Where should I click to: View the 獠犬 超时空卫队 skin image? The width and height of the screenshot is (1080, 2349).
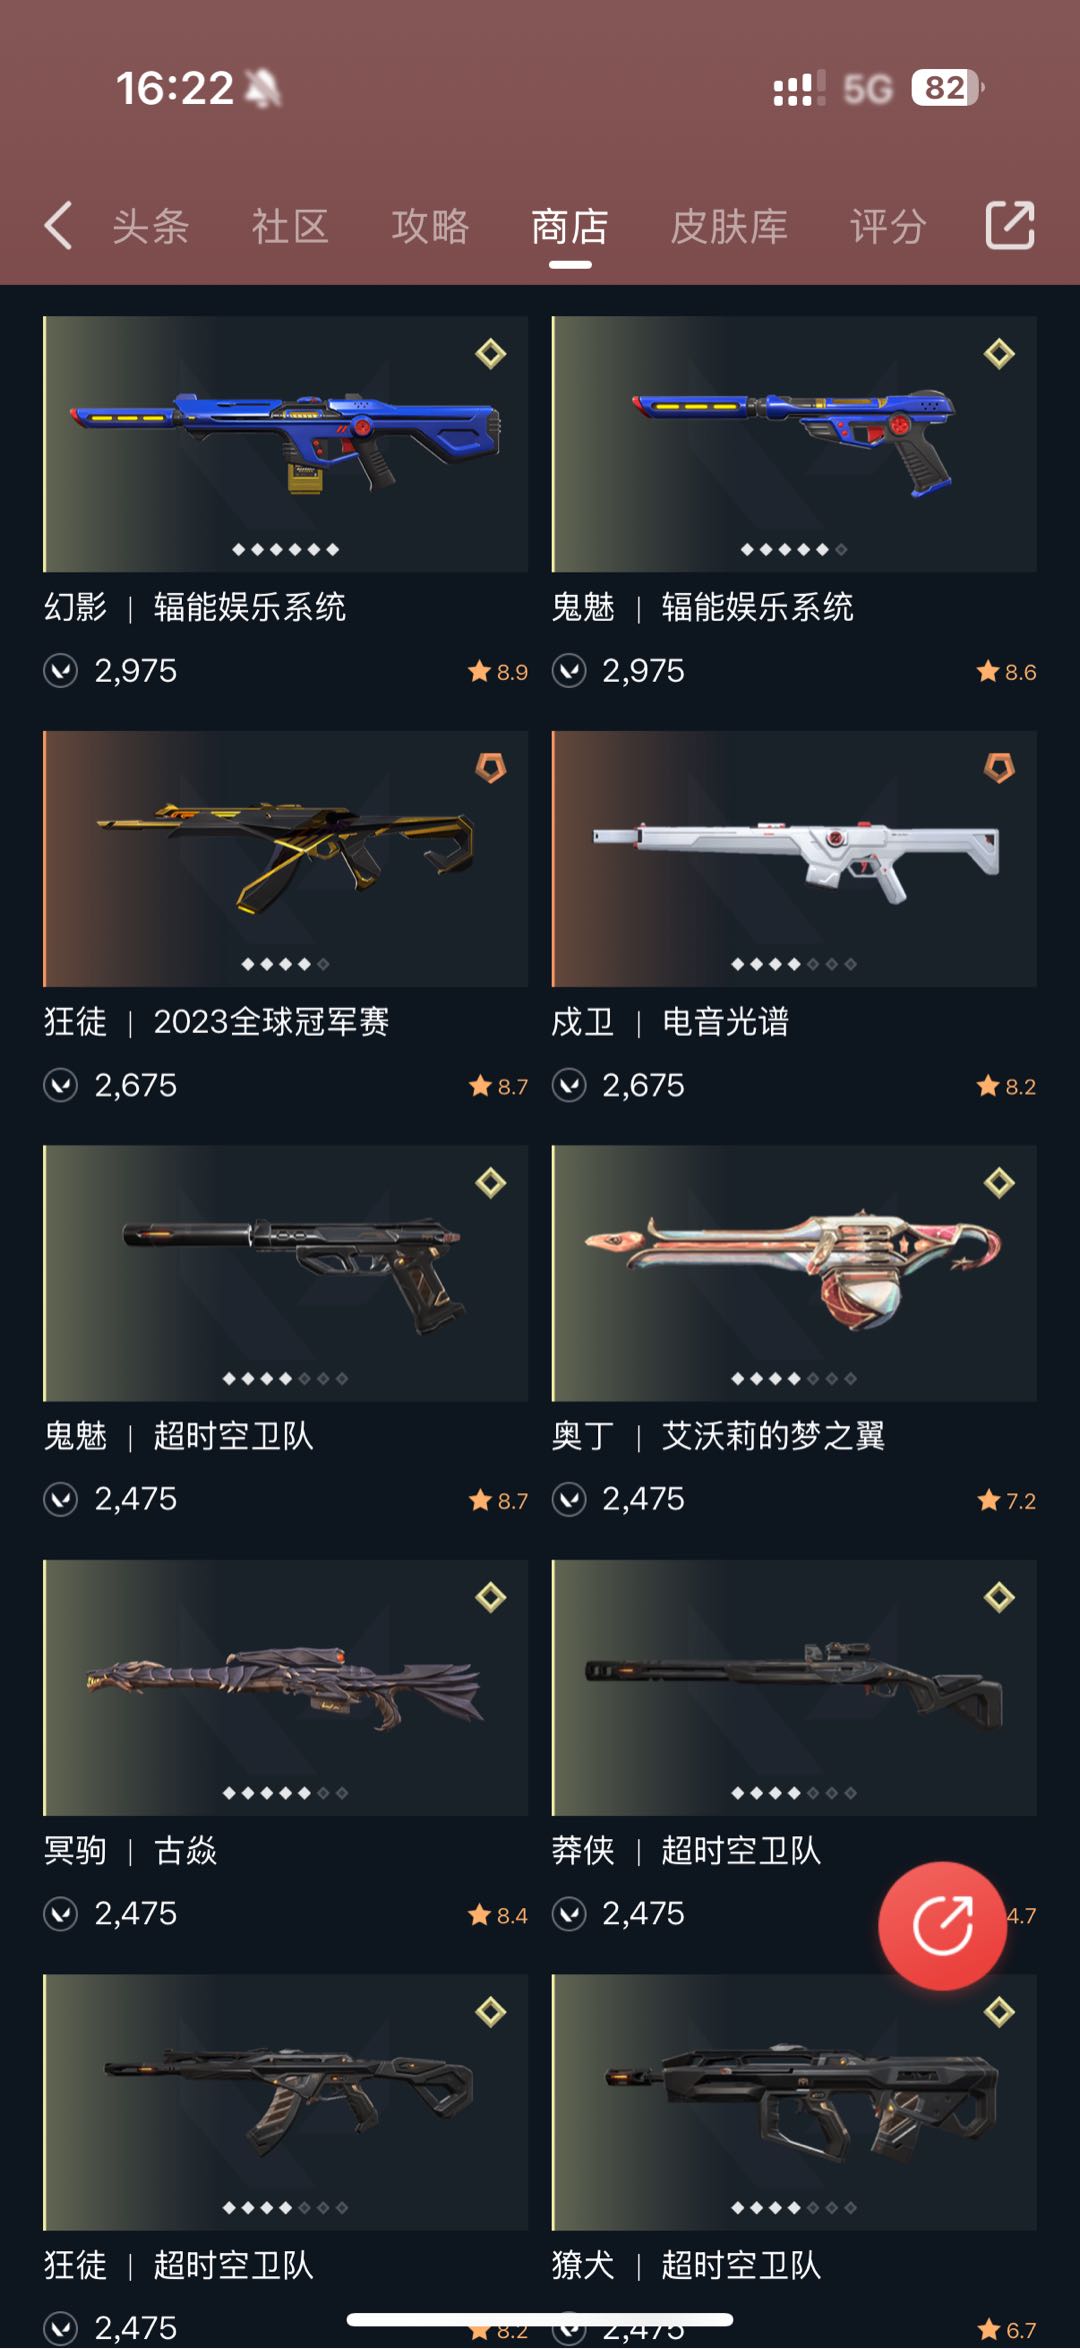pos(794,2102)
